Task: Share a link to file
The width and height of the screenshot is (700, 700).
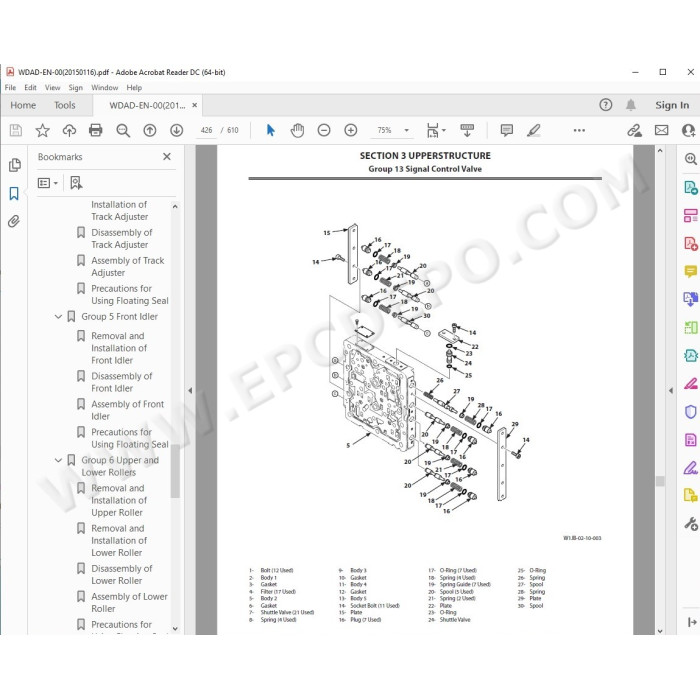Action: [634, 130]
